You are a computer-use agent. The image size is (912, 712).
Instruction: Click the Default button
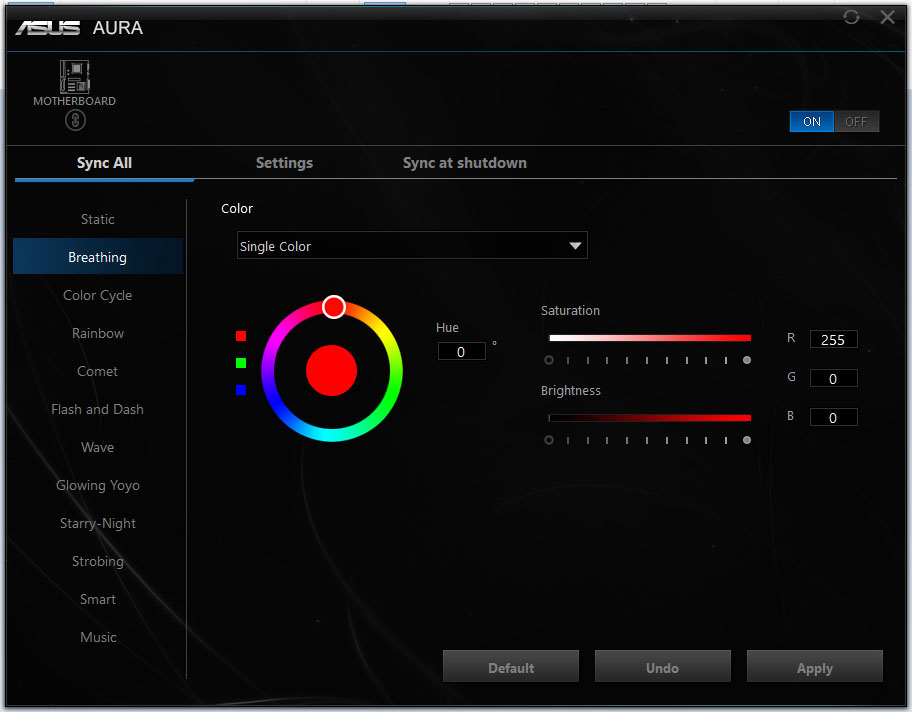(511, 666)
